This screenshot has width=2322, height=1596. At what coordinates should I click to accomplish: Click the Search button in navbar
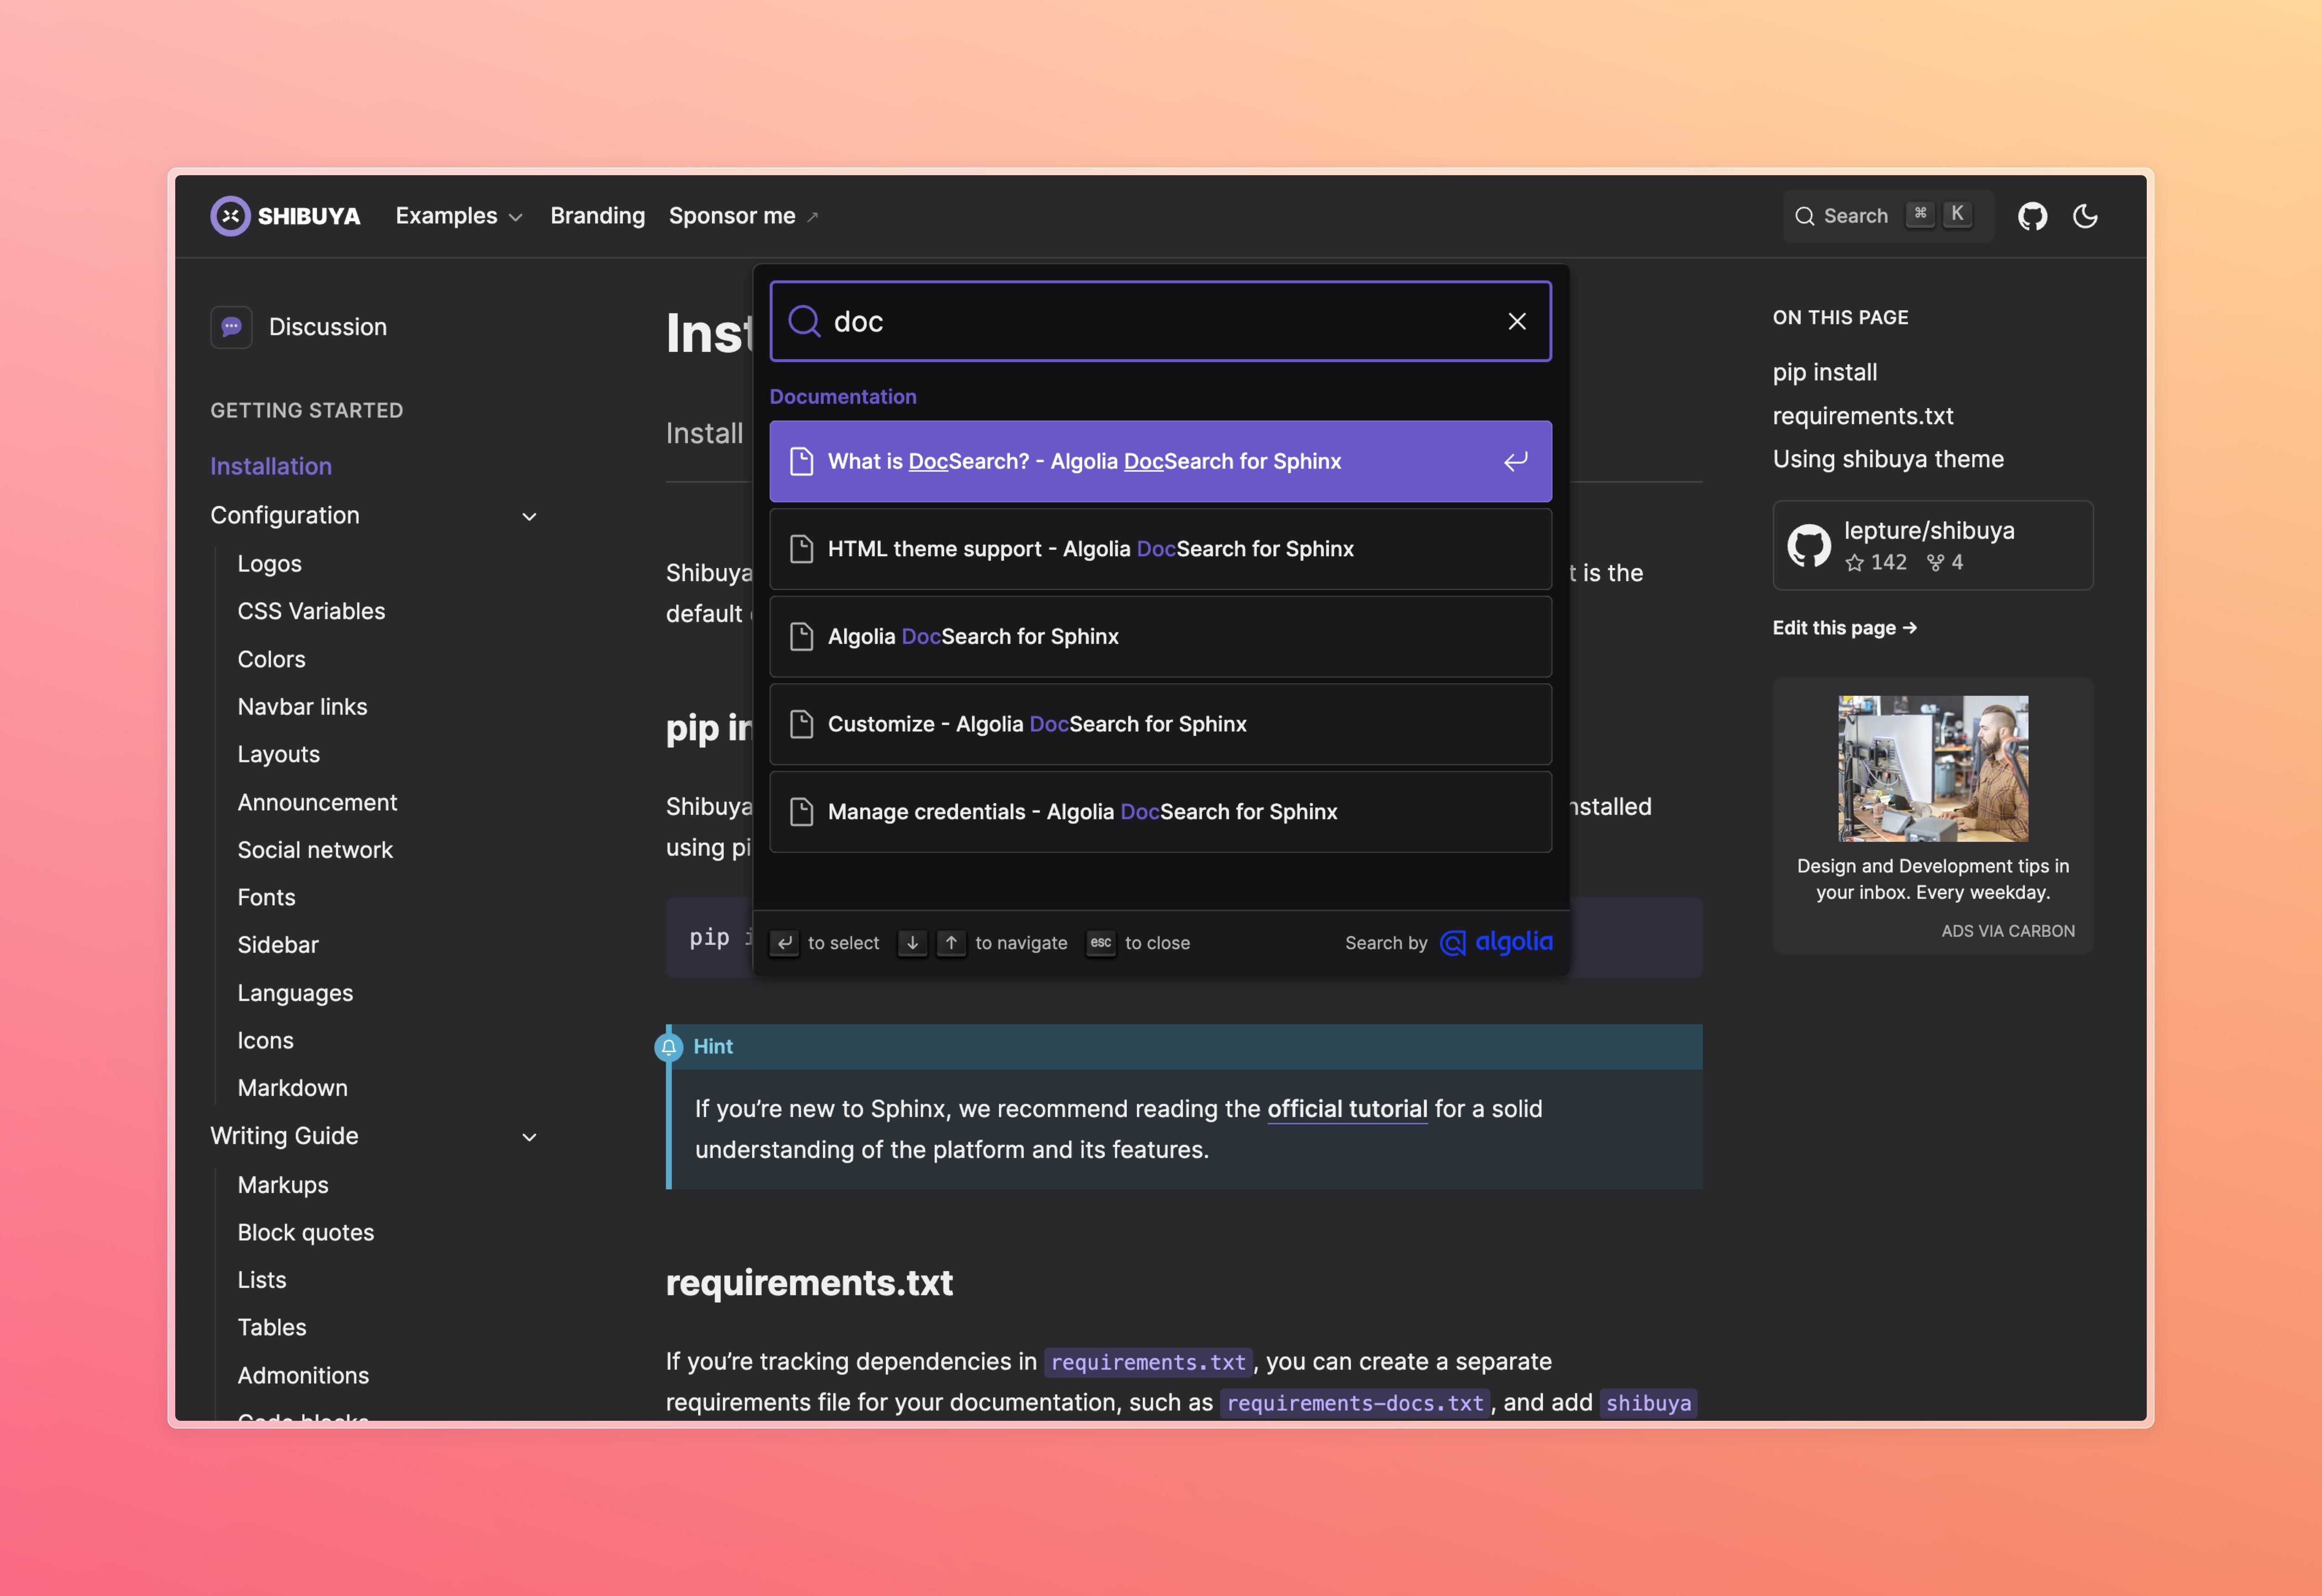point(1888,216)
